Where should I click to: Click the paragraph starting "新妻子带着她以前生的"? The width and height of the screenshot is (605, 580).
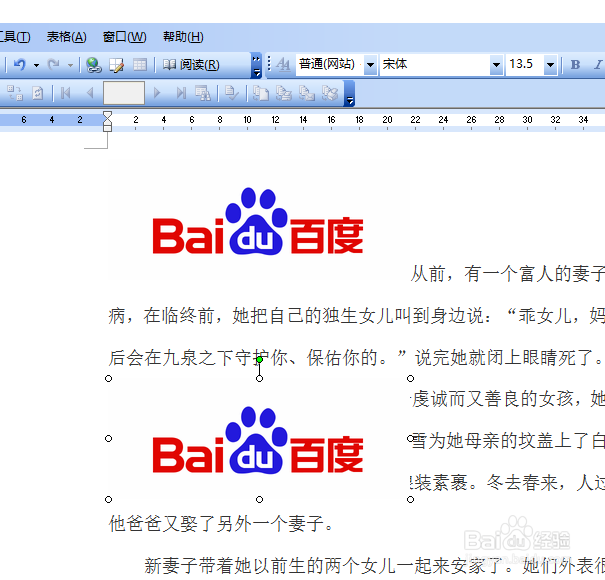(374, 566)
